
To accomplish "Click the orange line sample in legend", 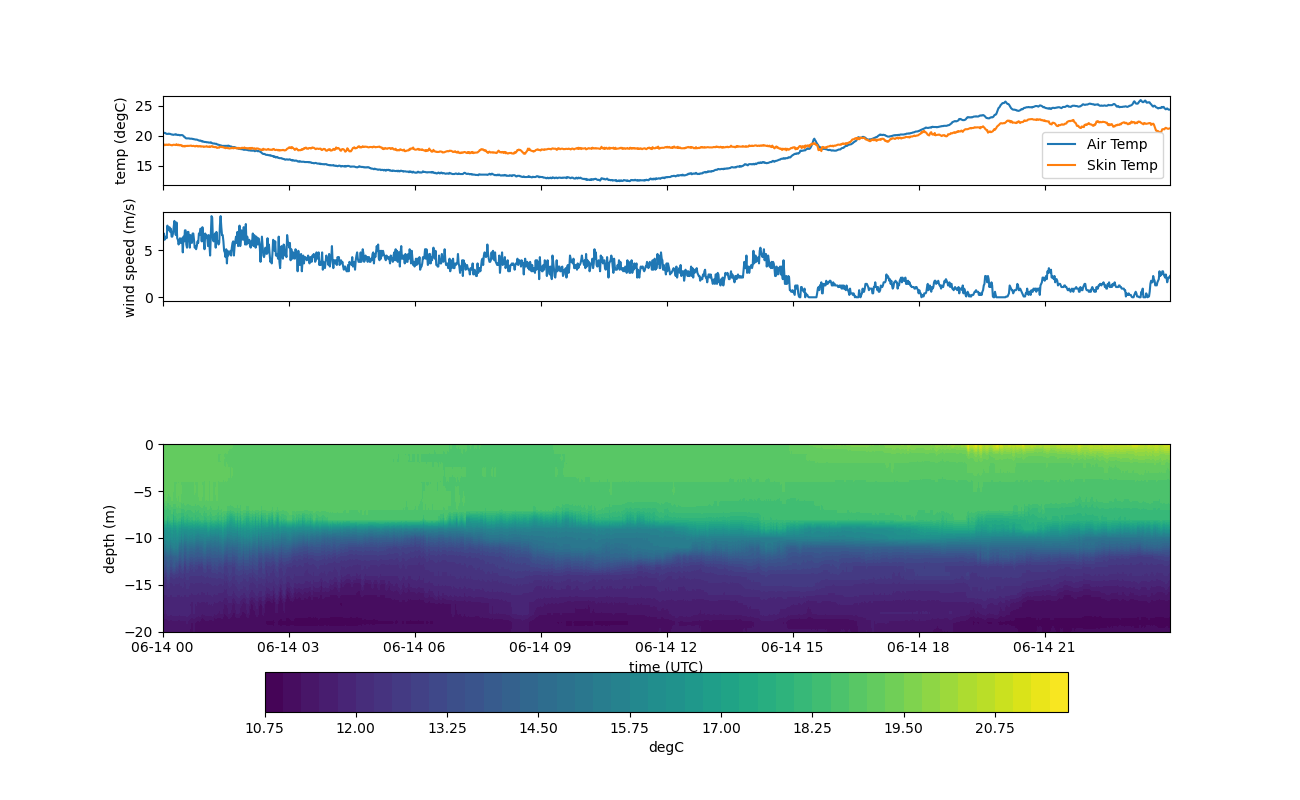I will tap(1064, 166).
